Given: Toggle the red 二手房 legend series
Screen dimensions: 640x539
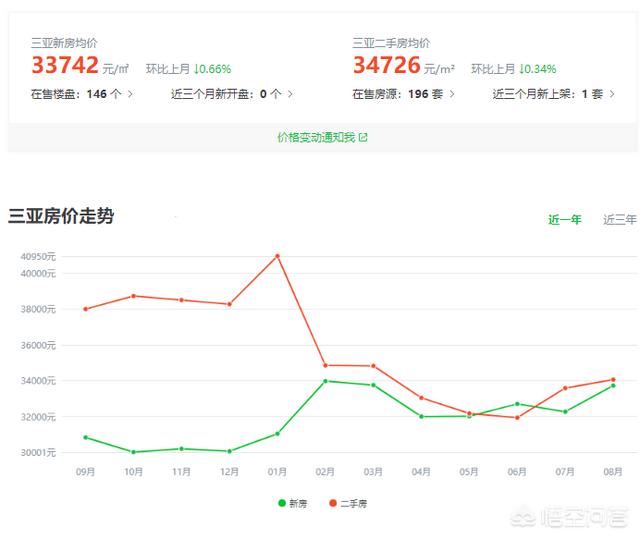Looking at the screenshot, I should click(348, 504).
